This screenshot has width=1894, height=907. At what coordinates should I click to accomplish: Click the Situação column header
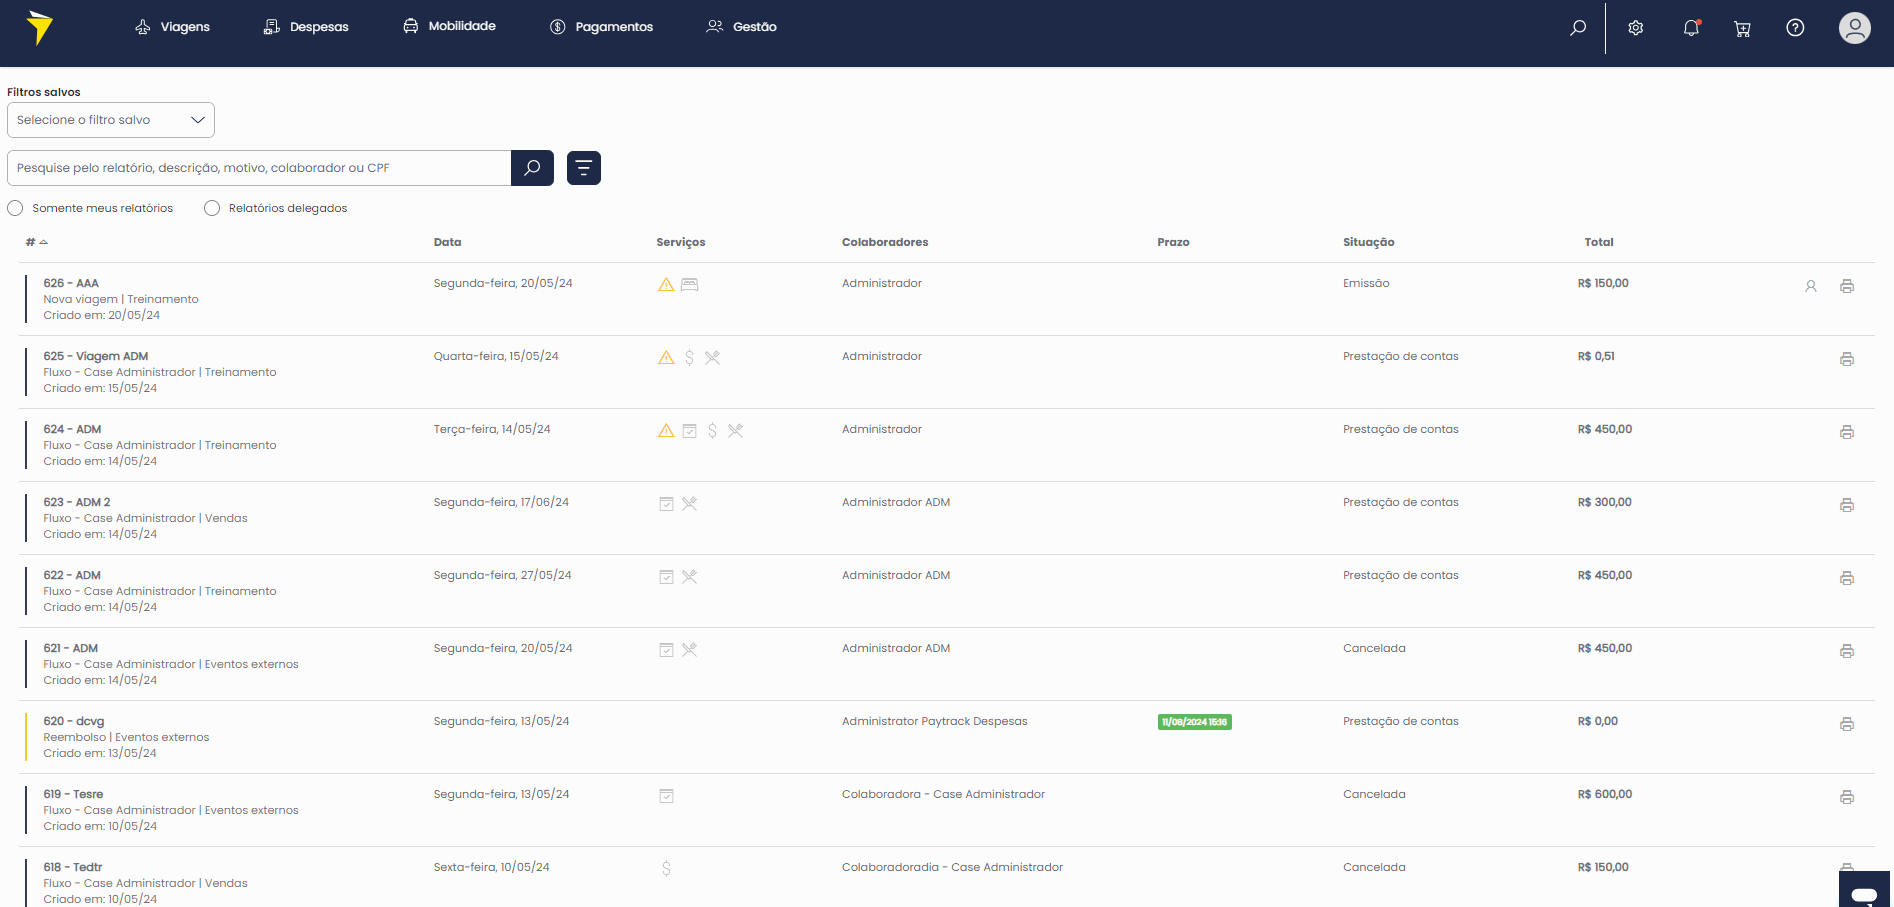coord(1368,242)
